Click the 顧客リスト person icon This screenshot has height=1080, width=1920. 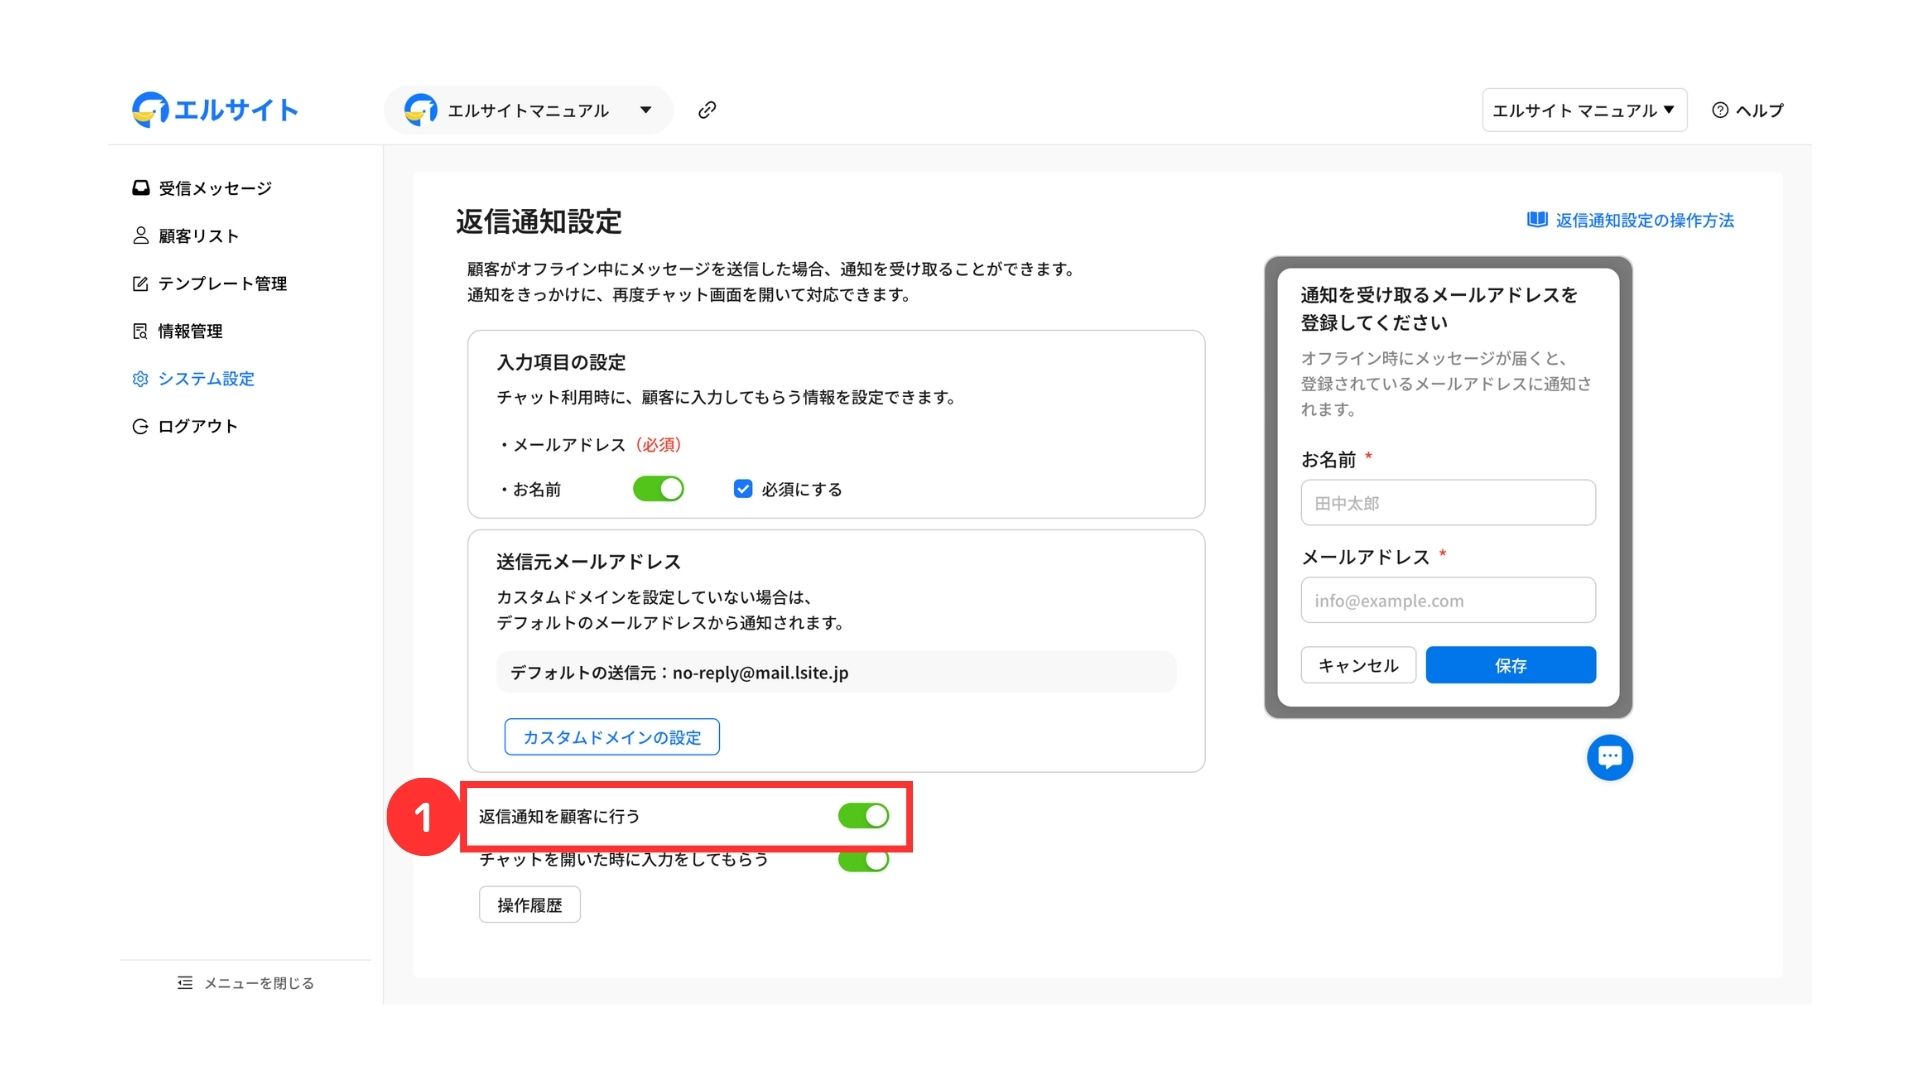tap(141, 236)
